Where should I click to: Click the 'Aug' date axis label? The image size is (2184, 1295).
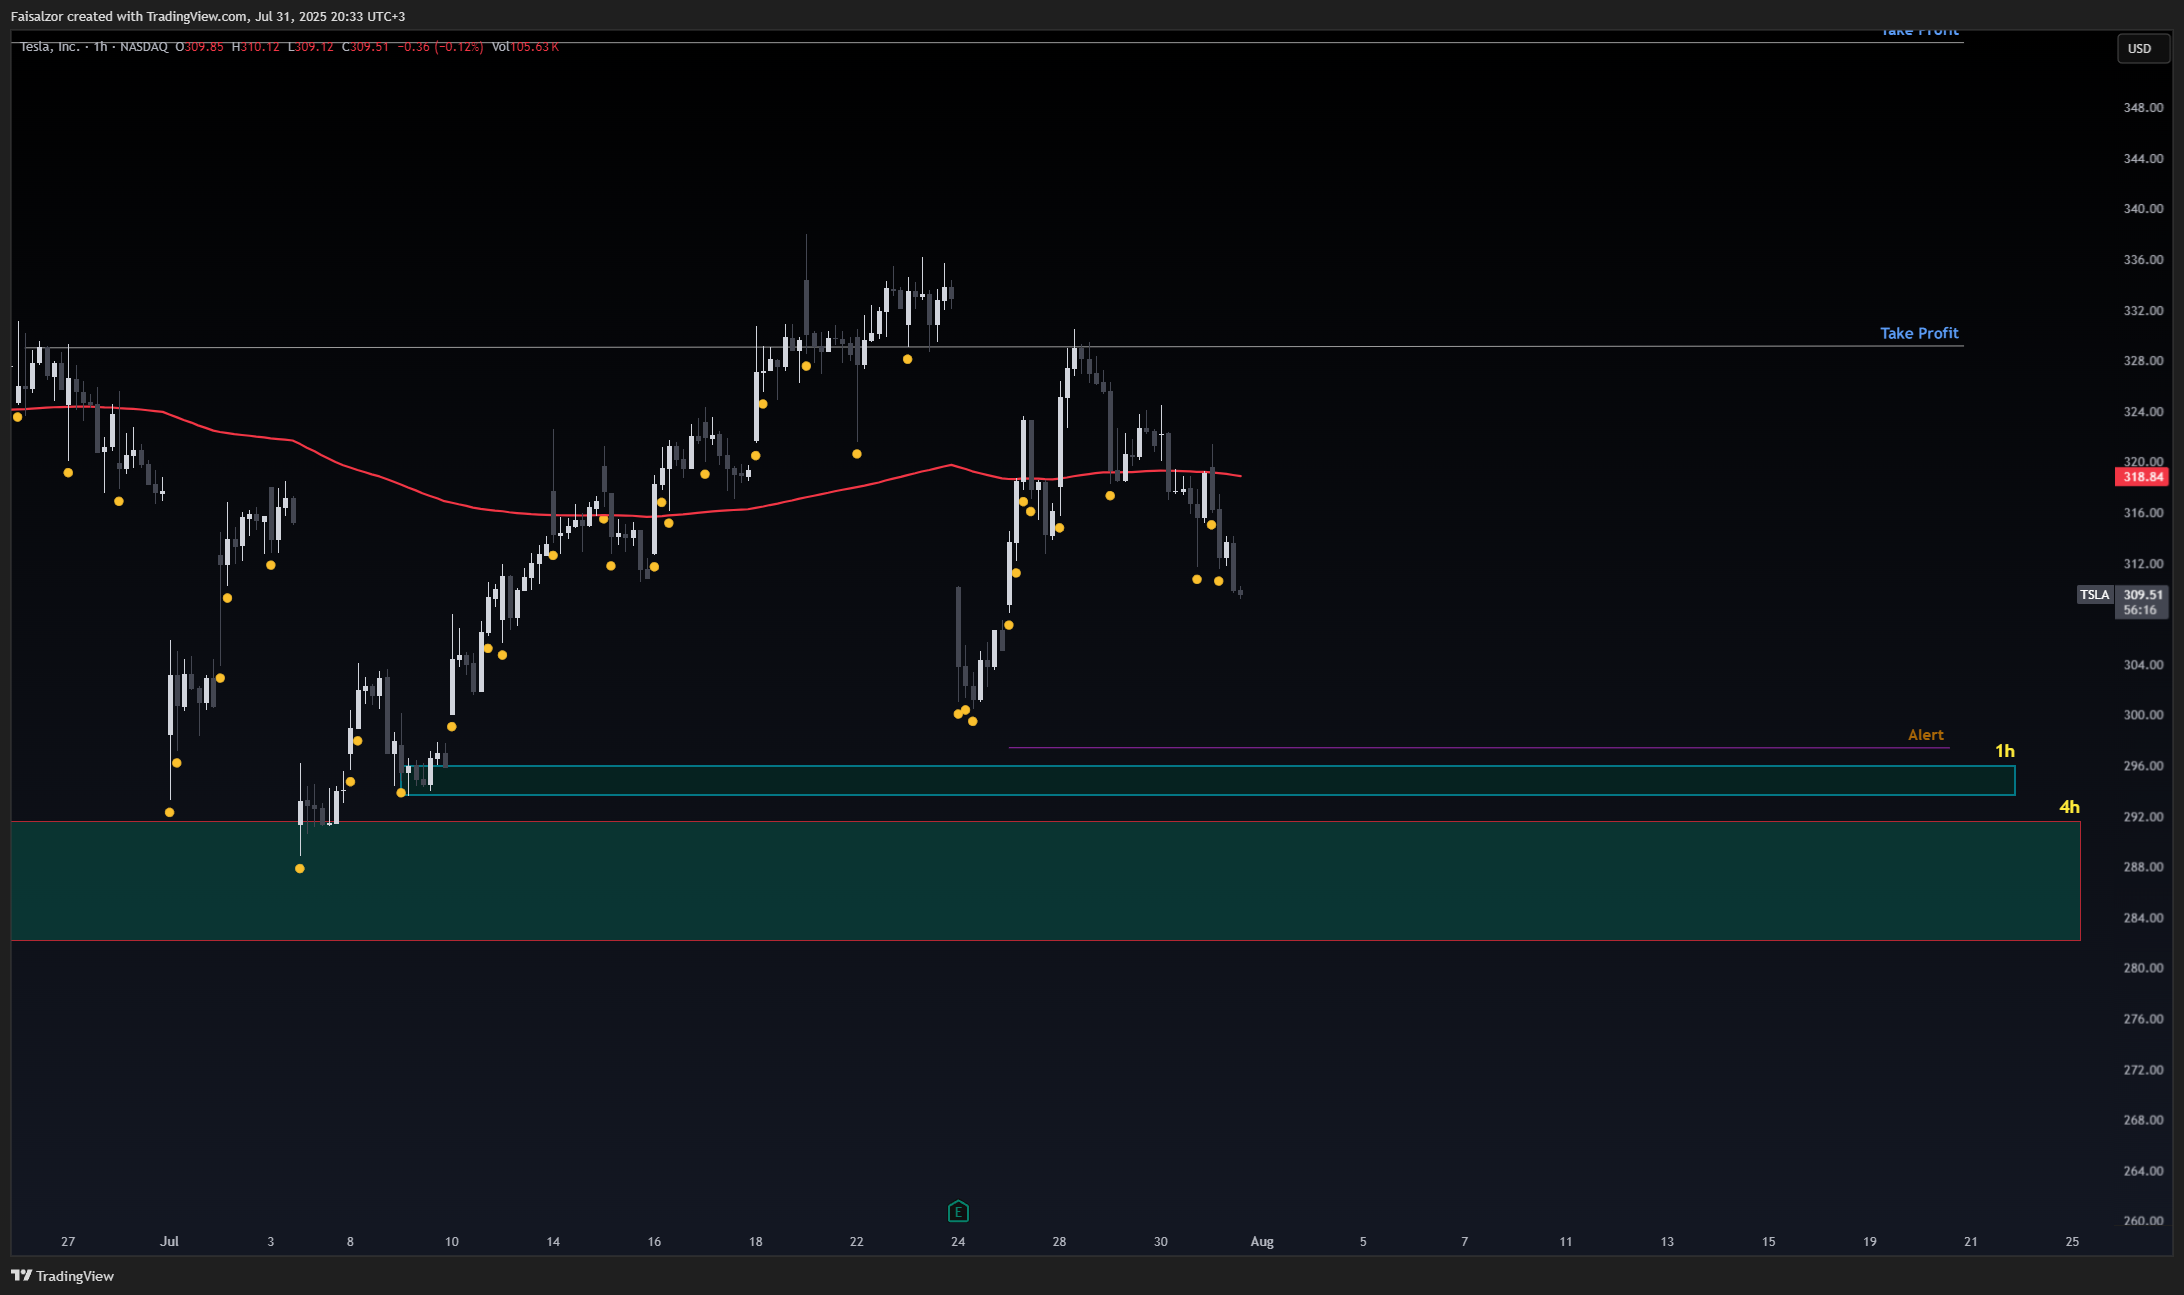(1262, 1242)
